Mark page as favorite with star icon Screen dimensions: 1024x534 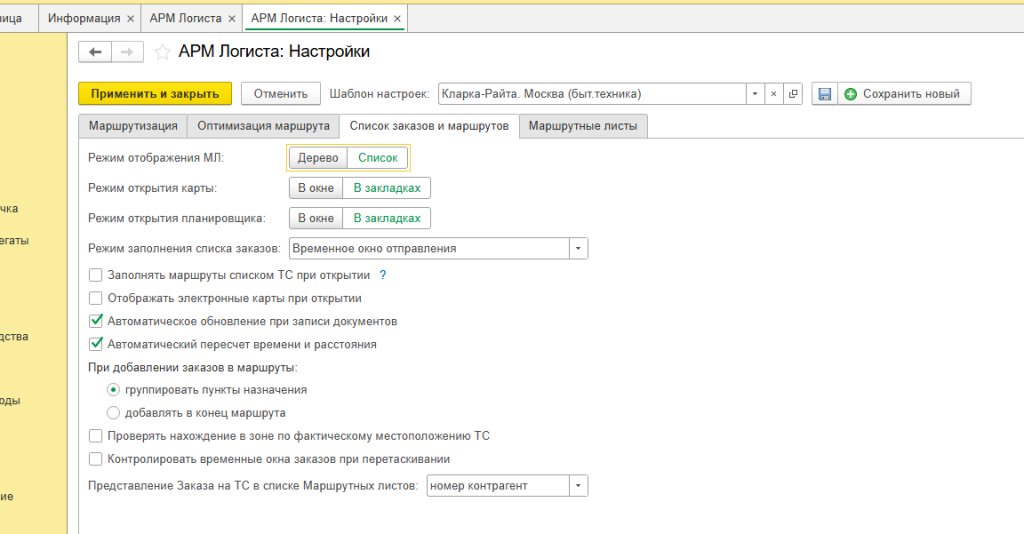coord(161,52)
